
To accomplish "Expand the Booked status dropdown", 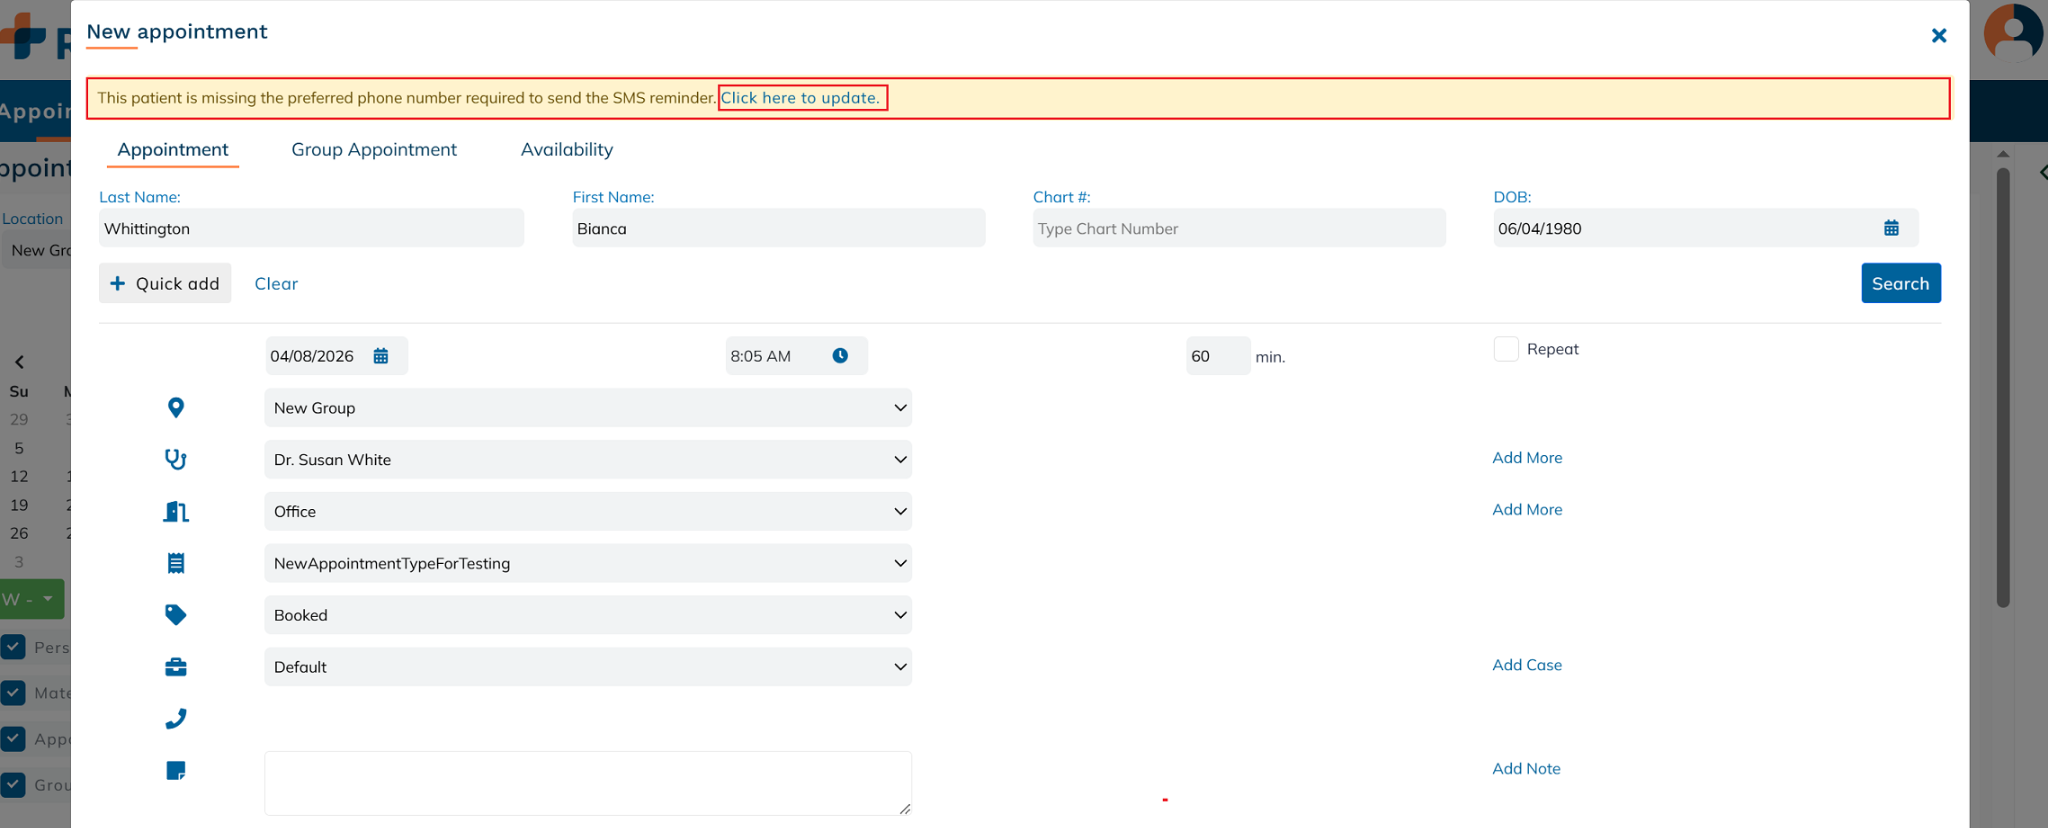I will [588, 615].
